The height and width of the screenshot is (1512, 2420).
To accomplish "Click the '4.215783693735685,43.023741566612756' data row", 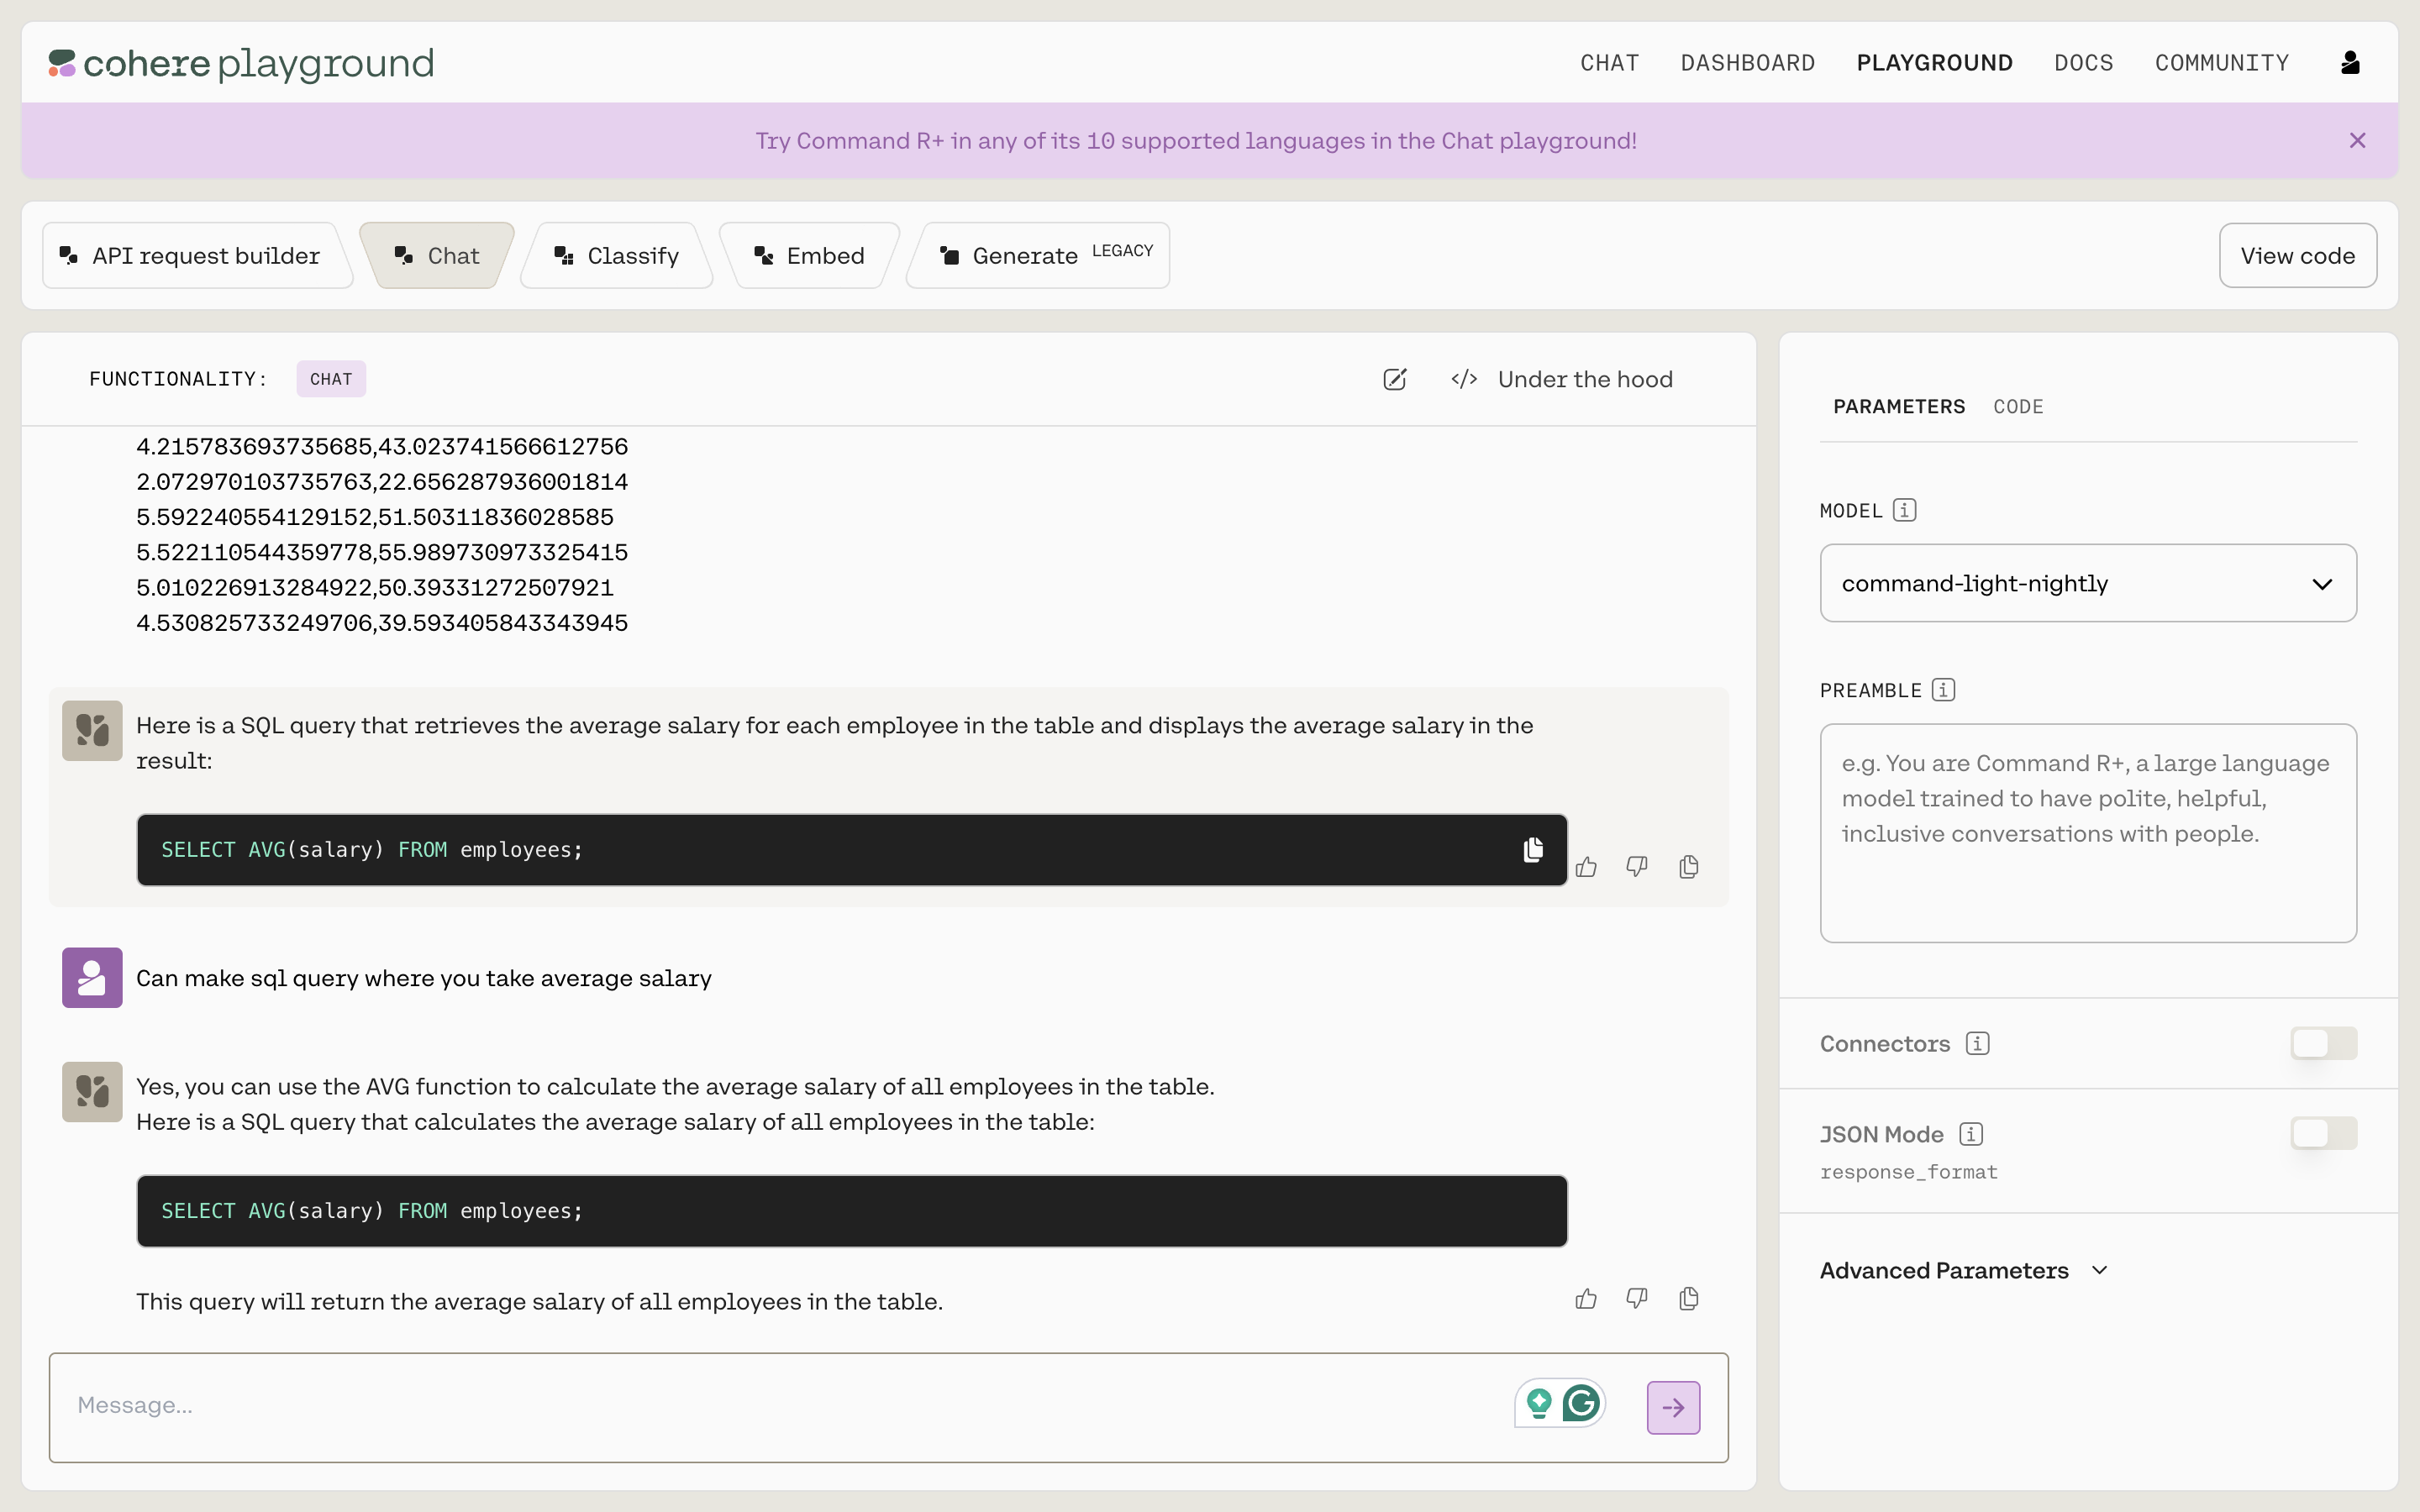I will point(382,447).
